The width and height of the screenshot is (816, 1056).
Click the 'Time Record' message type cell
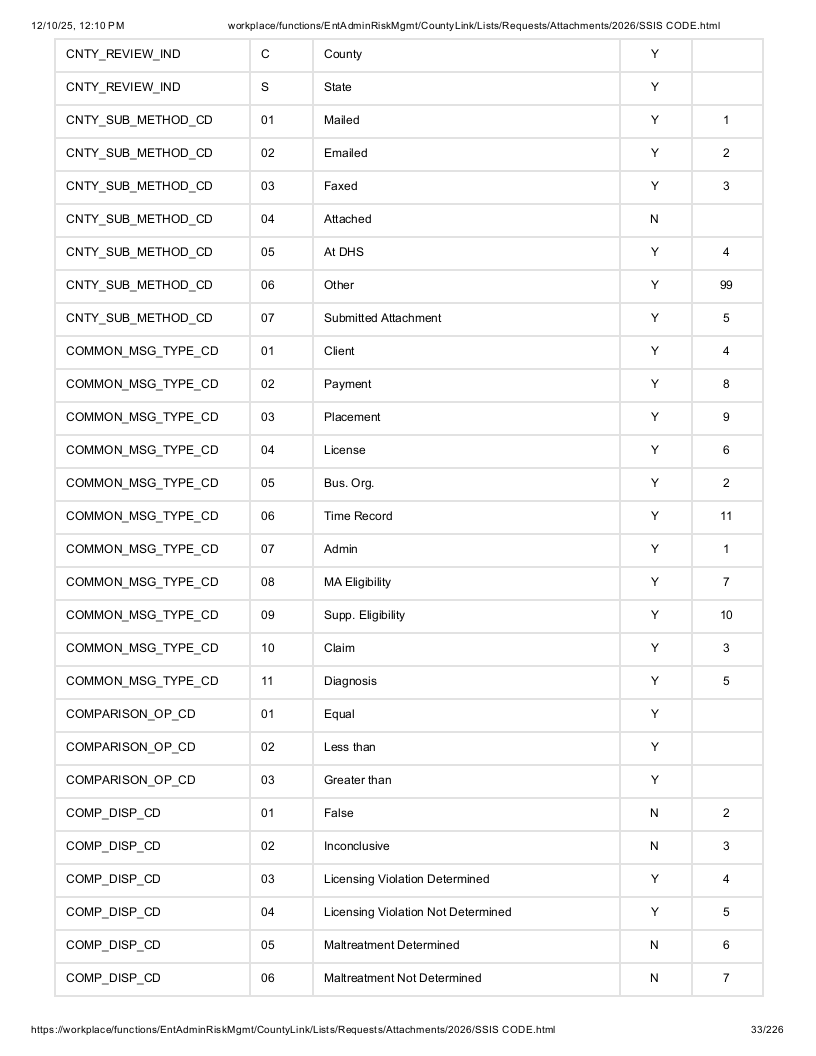(x=466, y=516)
